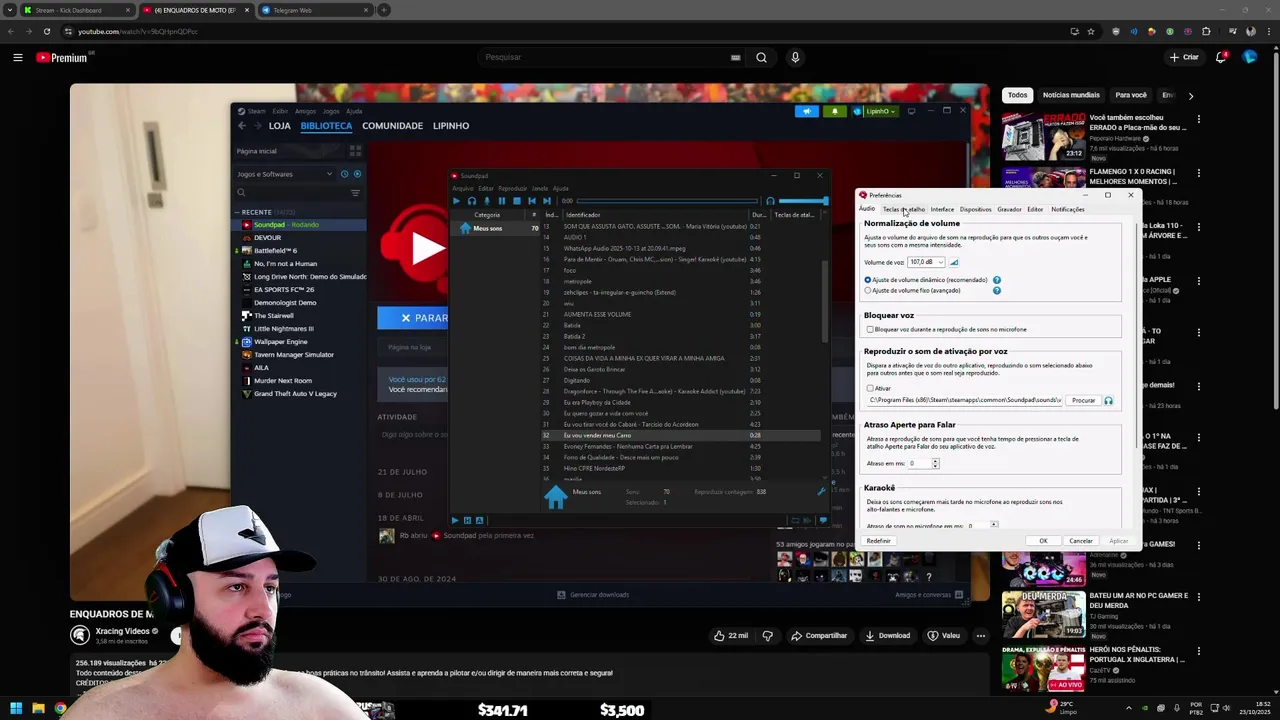The height and width of the screenshot is (720, 1280).
Task: Open YouTube hamburger guide menu
Action: [18, 57]
